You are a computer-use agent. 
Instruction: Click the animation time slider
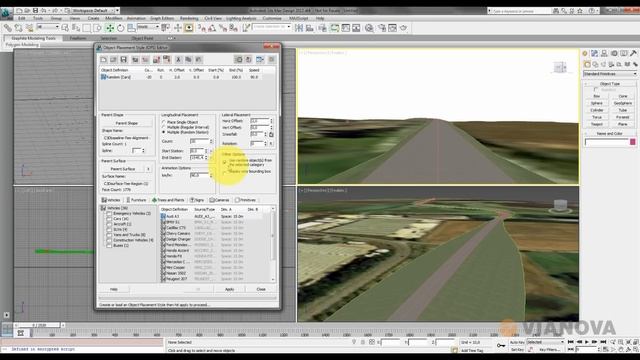[x=39, y=325]
